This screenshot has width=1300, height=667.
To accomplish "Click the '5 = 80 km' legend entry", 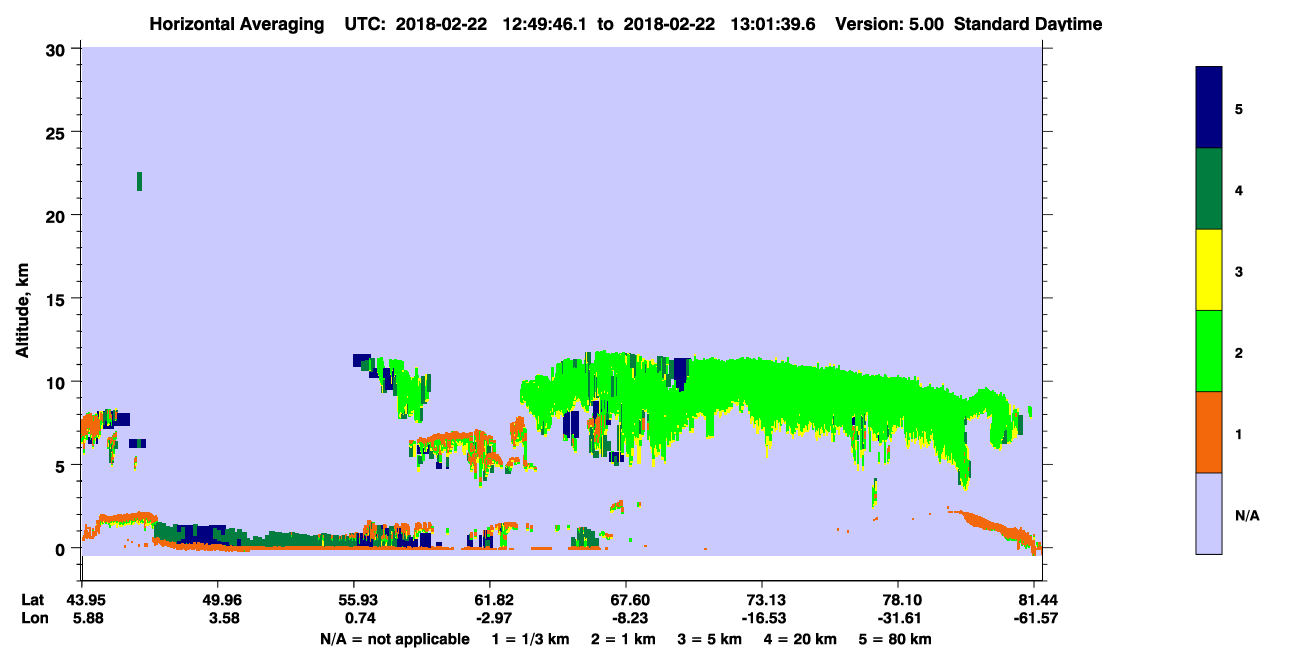I will coord(894,639).
